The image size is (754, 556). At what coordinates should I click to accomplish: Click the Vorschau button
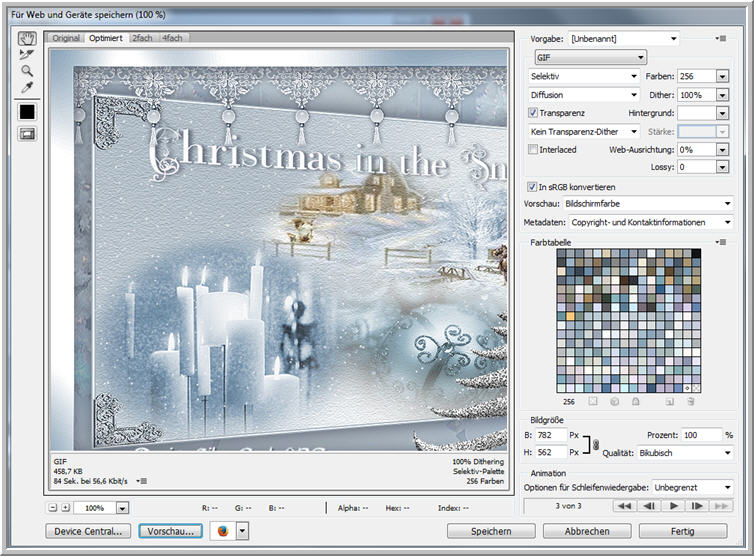pos(170,531)
